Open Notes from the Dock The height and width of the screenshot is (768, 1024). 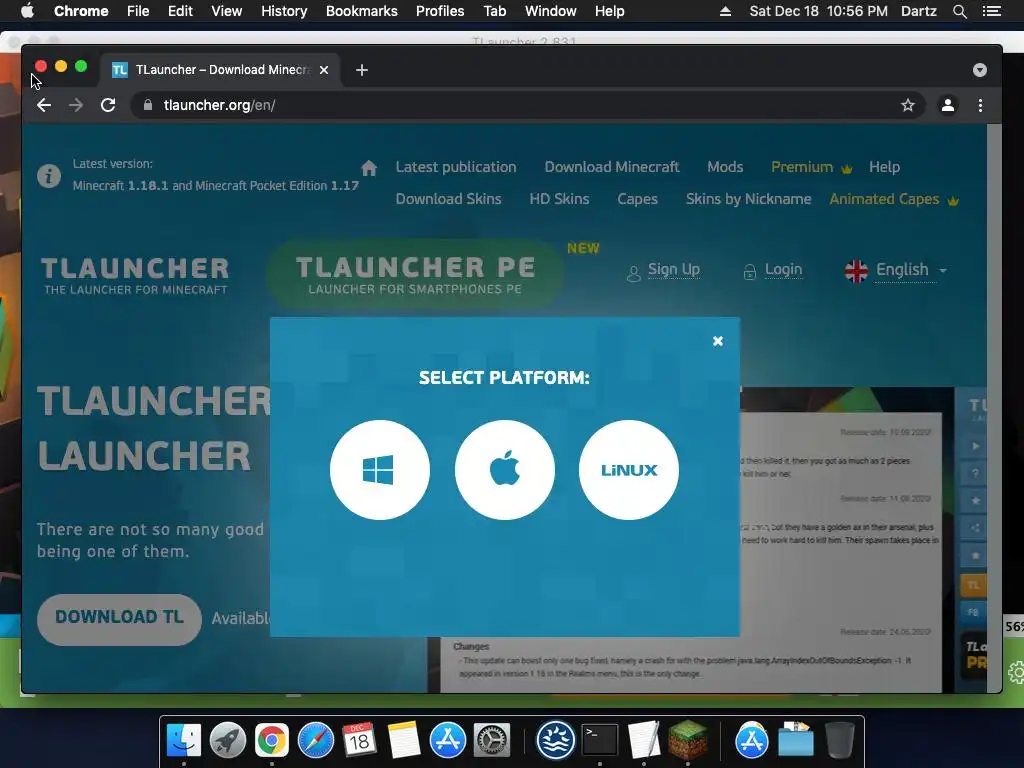404,740
